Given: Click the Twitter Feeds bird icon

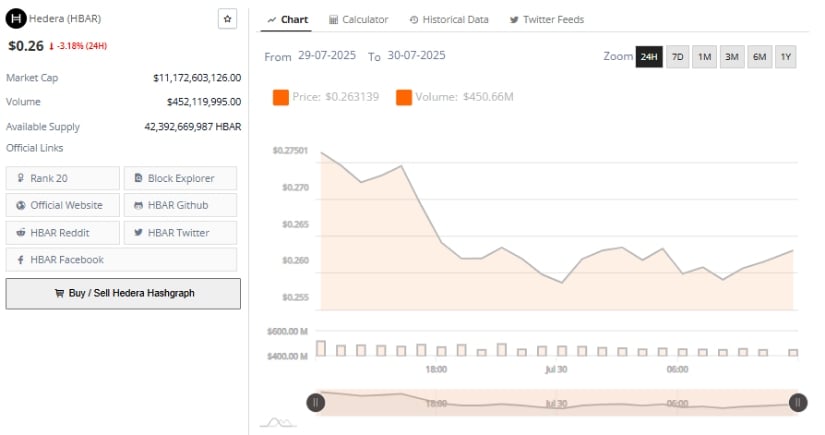Looking at the screenshot, I should pos(514,20).
